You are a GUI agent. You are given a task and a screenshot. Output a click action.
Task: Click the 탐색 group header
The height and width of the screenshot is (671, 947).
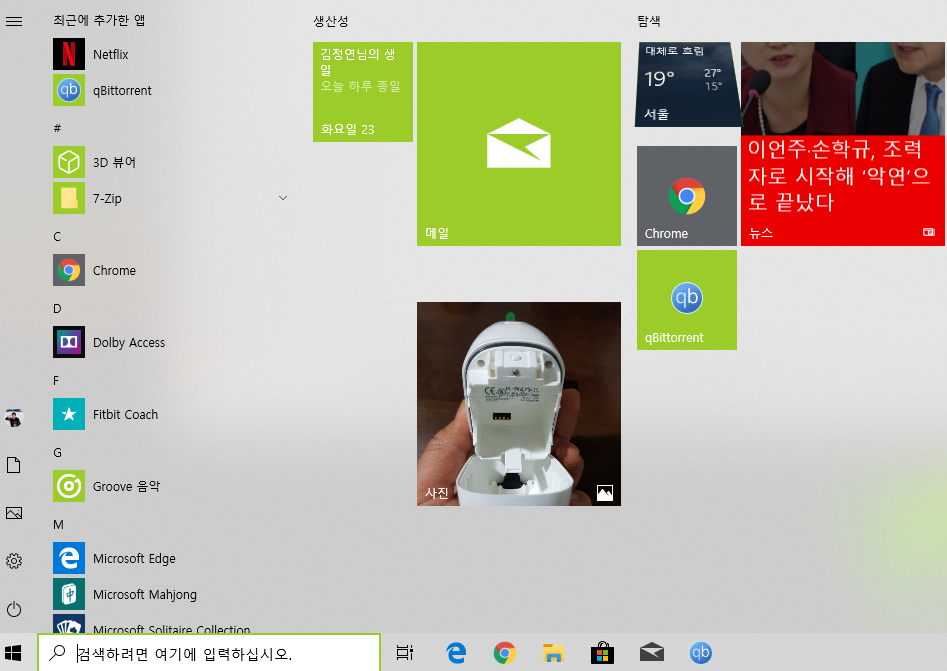click(649, 21)
